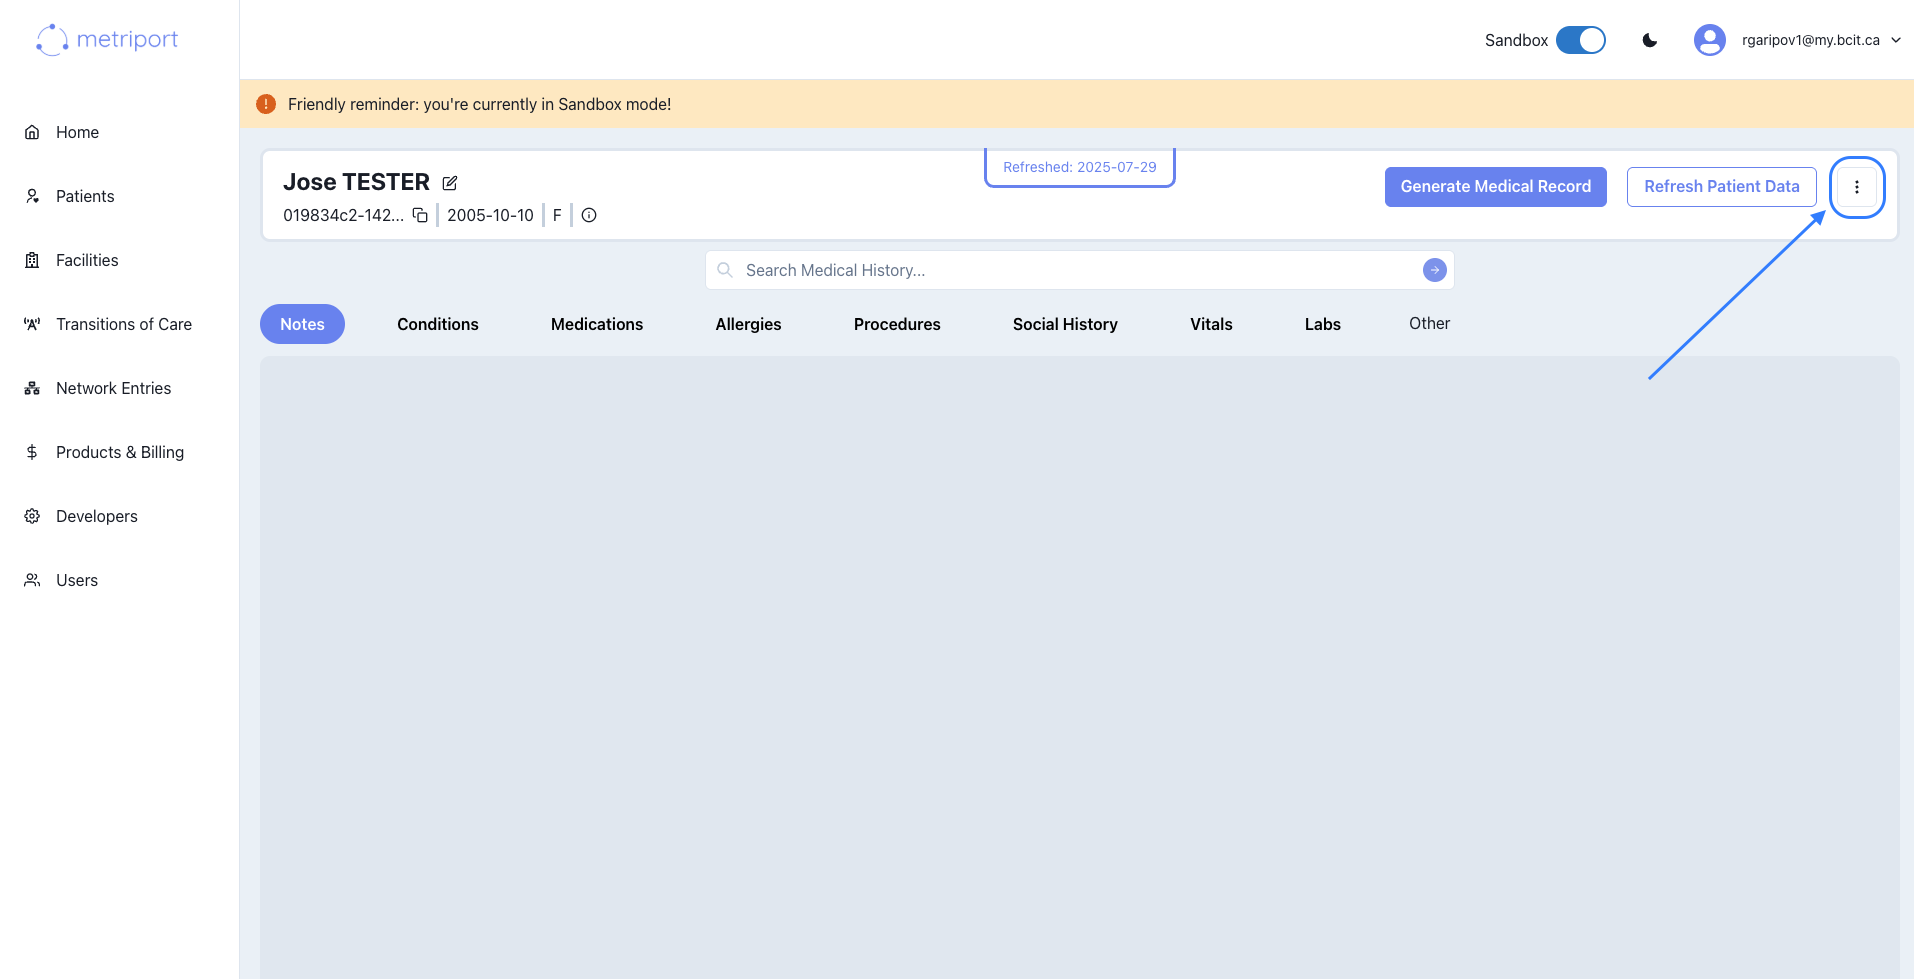Open the Patients section via sidebar icon

[x=32, y=196]
